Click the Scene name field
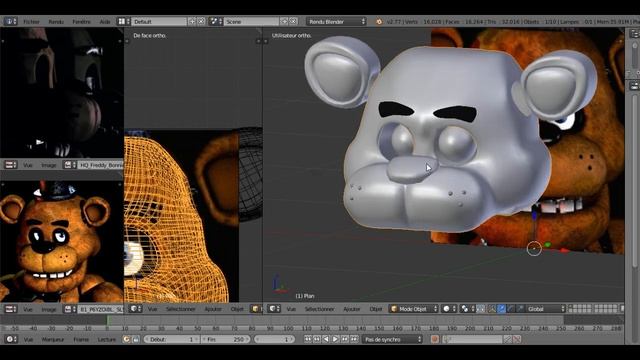 251,21
